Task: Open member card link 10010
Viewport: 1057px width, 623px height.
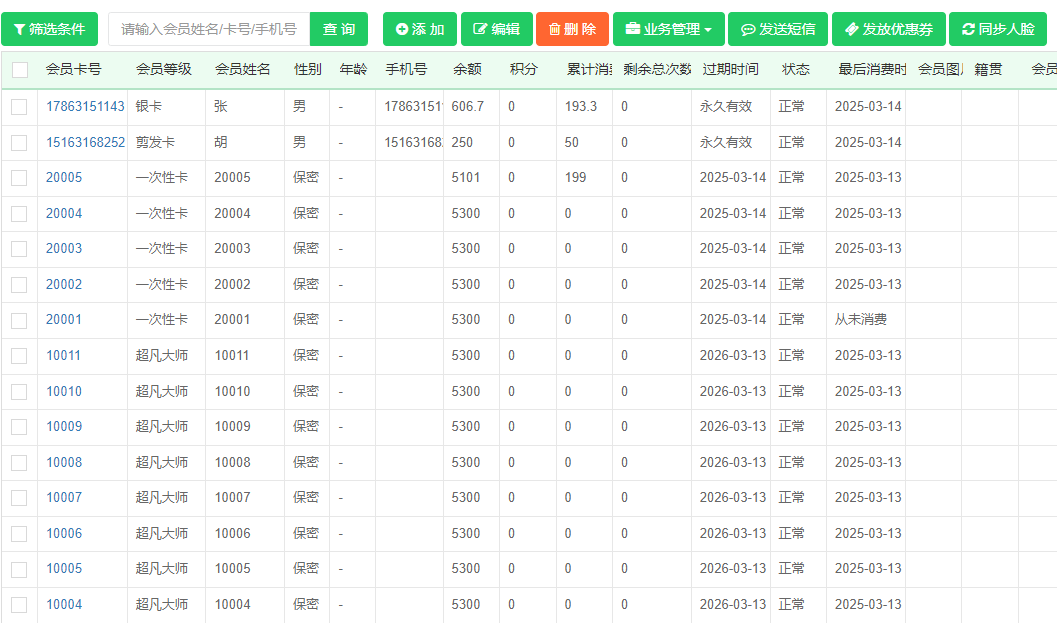Action: (64, 391)
